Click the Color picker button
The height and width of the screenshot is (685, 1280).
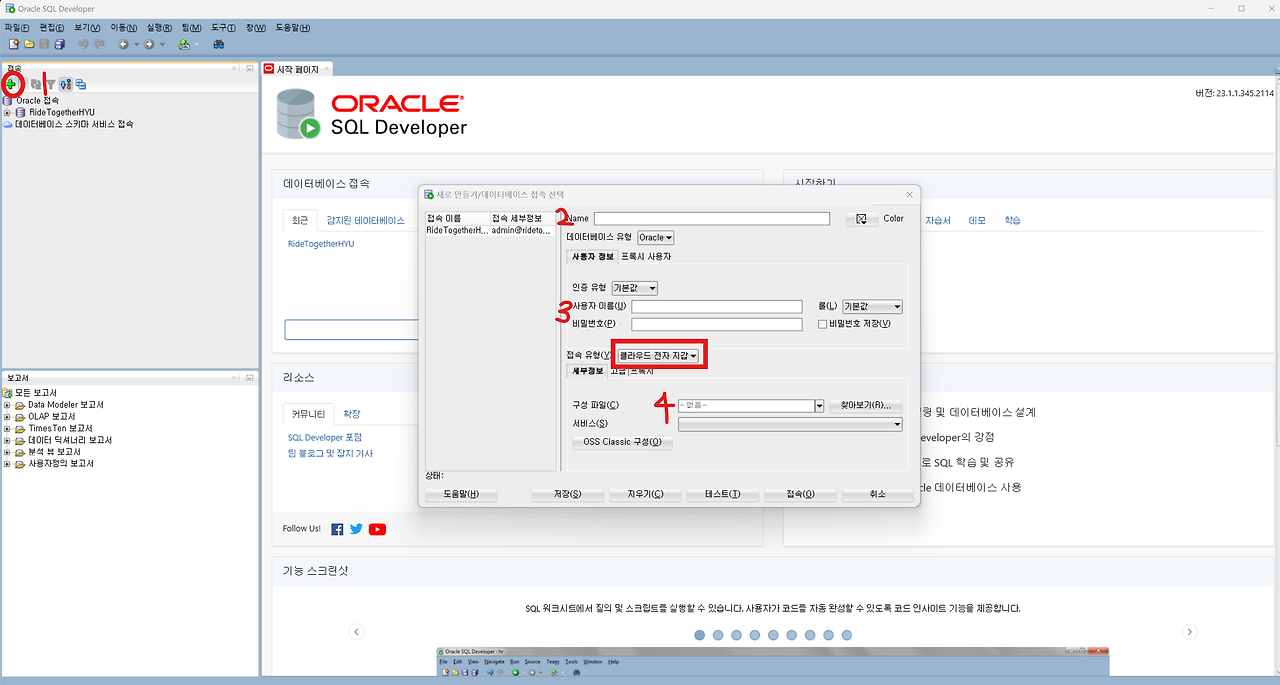pyautogui.click(x=861, y=219)
